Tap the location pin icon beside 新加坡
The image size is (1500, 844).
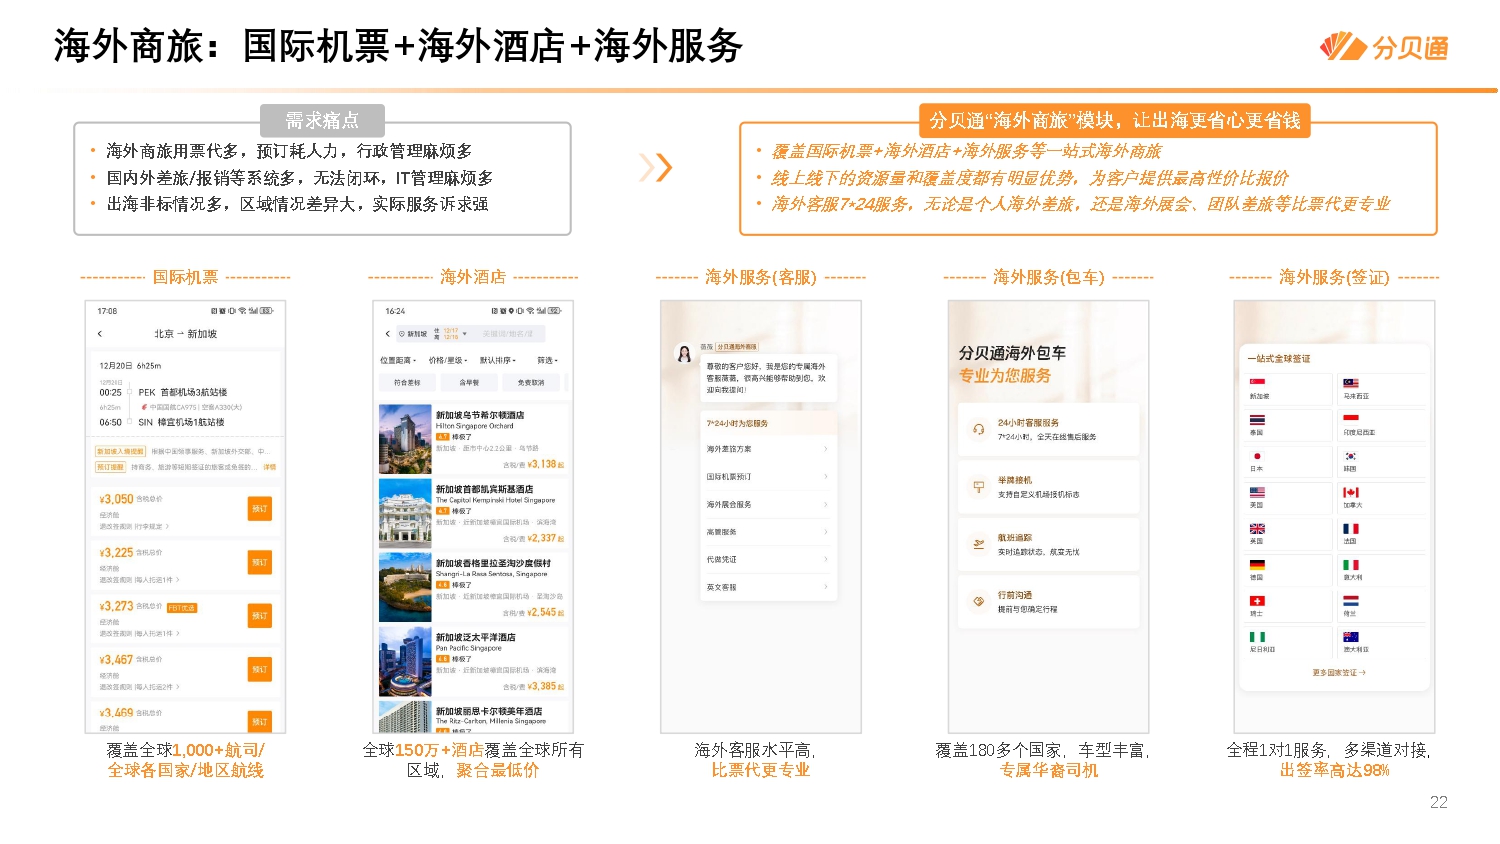(x=401, y=333)
